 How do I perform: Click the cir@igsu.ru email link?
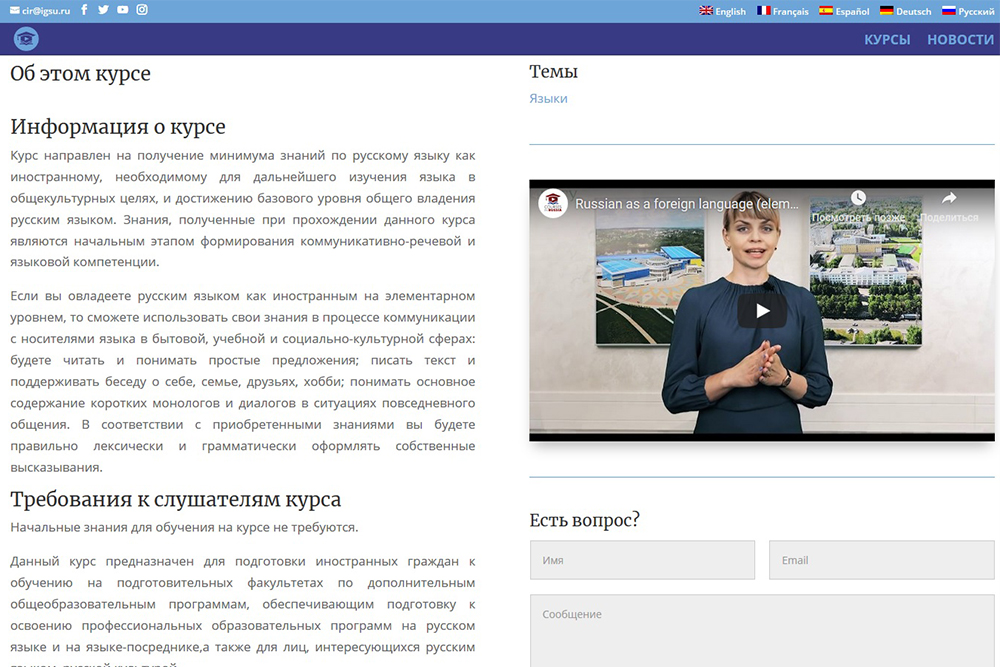pos(40,11)
